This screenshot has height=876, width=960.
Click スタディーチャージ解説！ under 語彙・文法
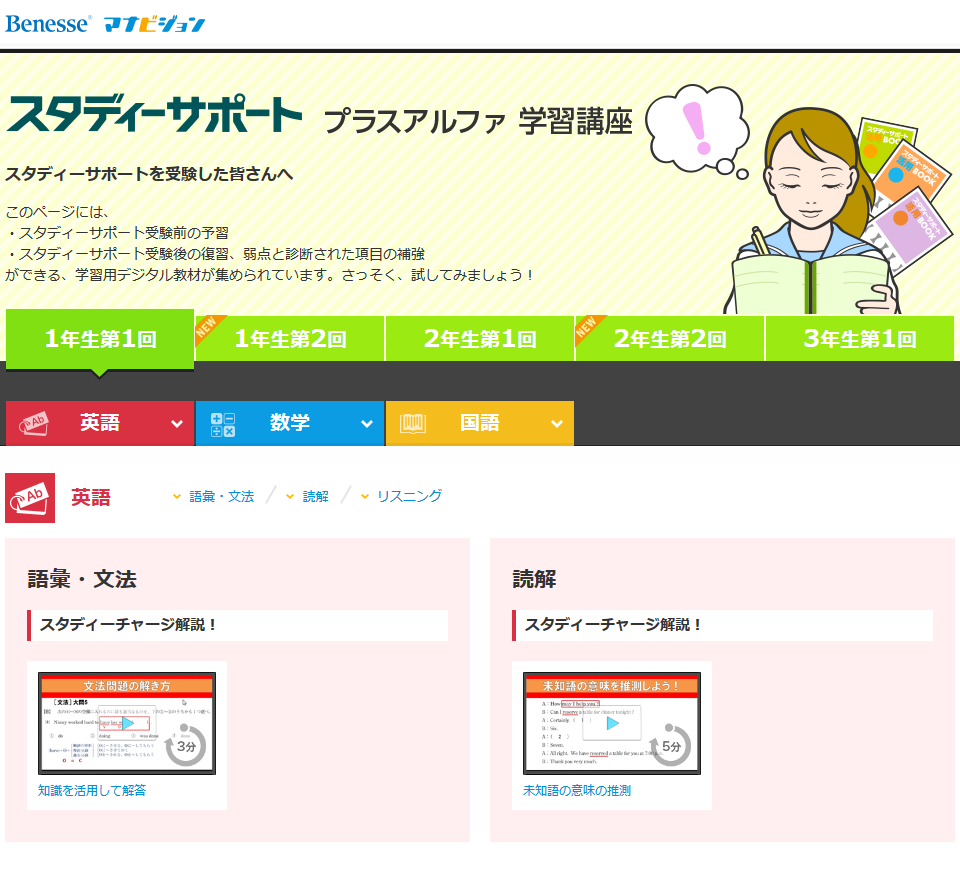tap(238, 625)
